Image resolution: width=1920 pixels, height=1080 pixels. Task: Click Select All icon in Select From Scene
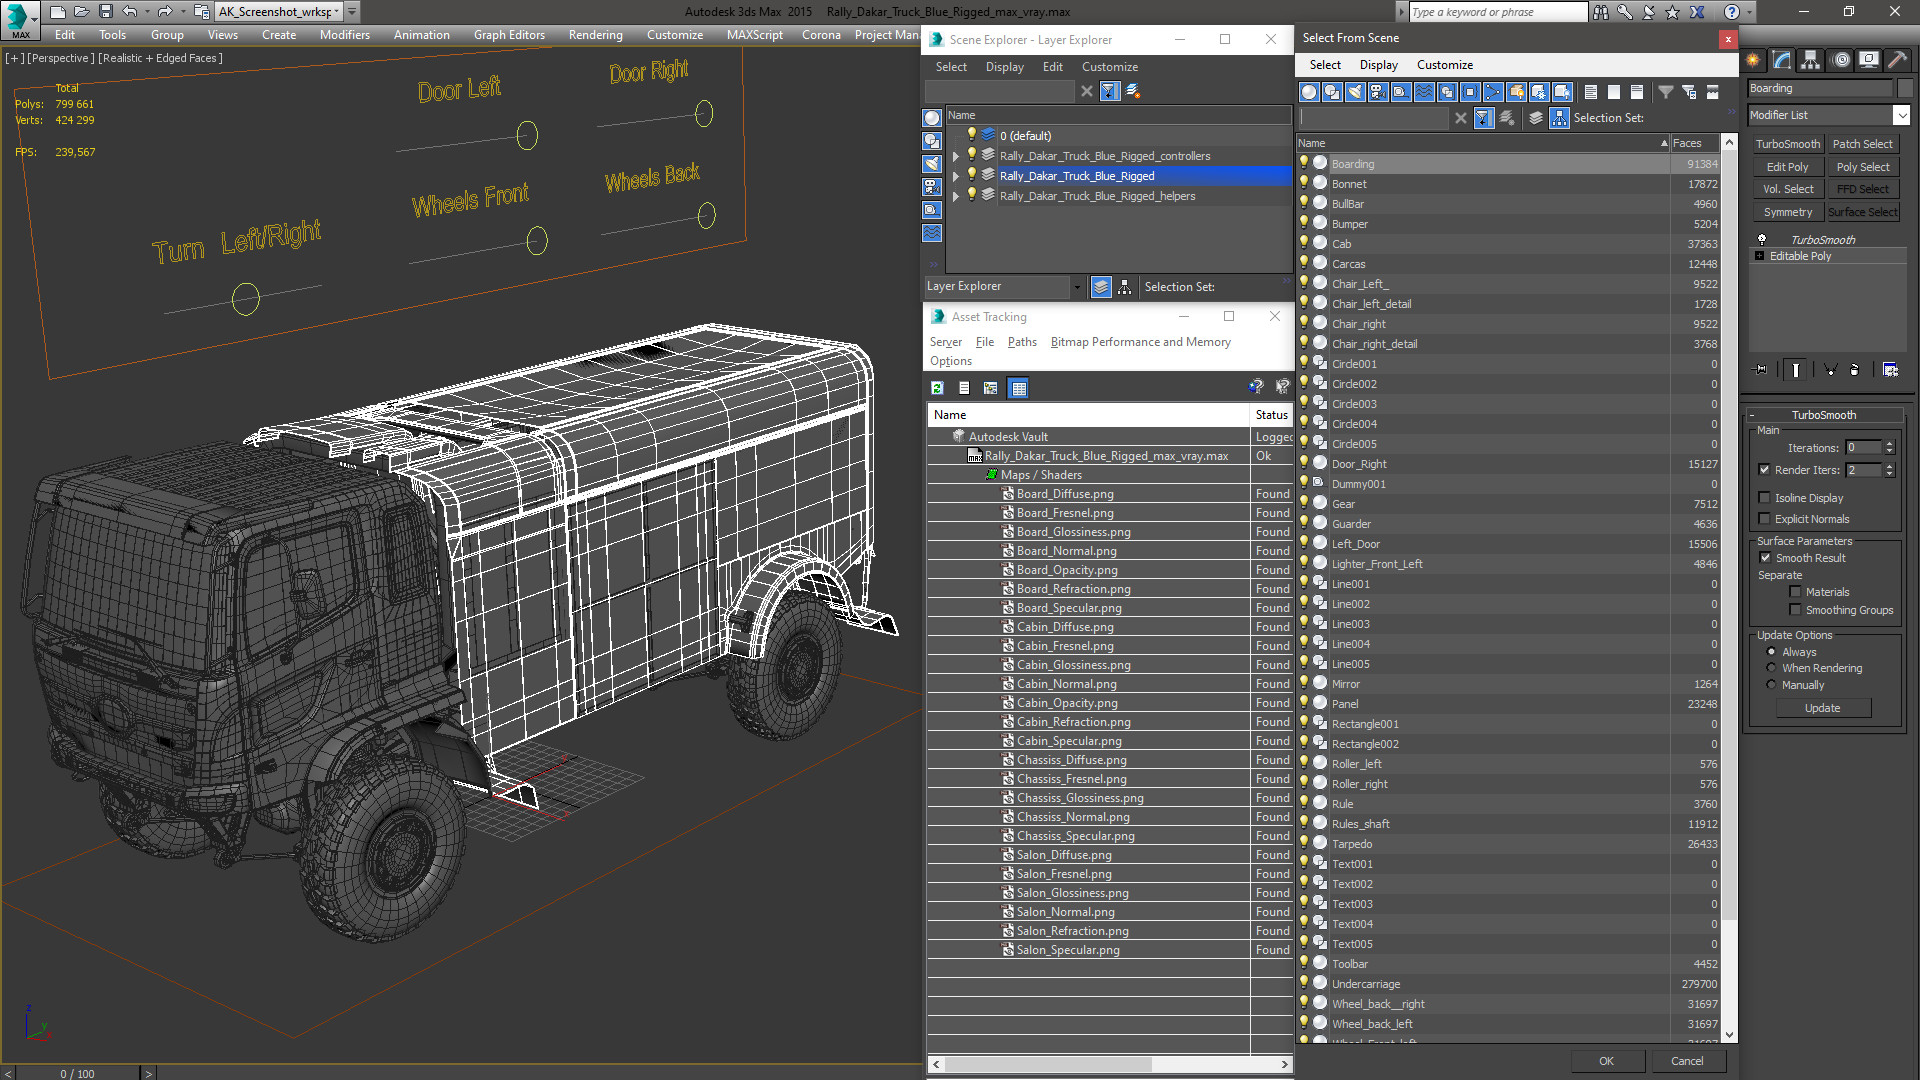click(x=1591, y=92)
